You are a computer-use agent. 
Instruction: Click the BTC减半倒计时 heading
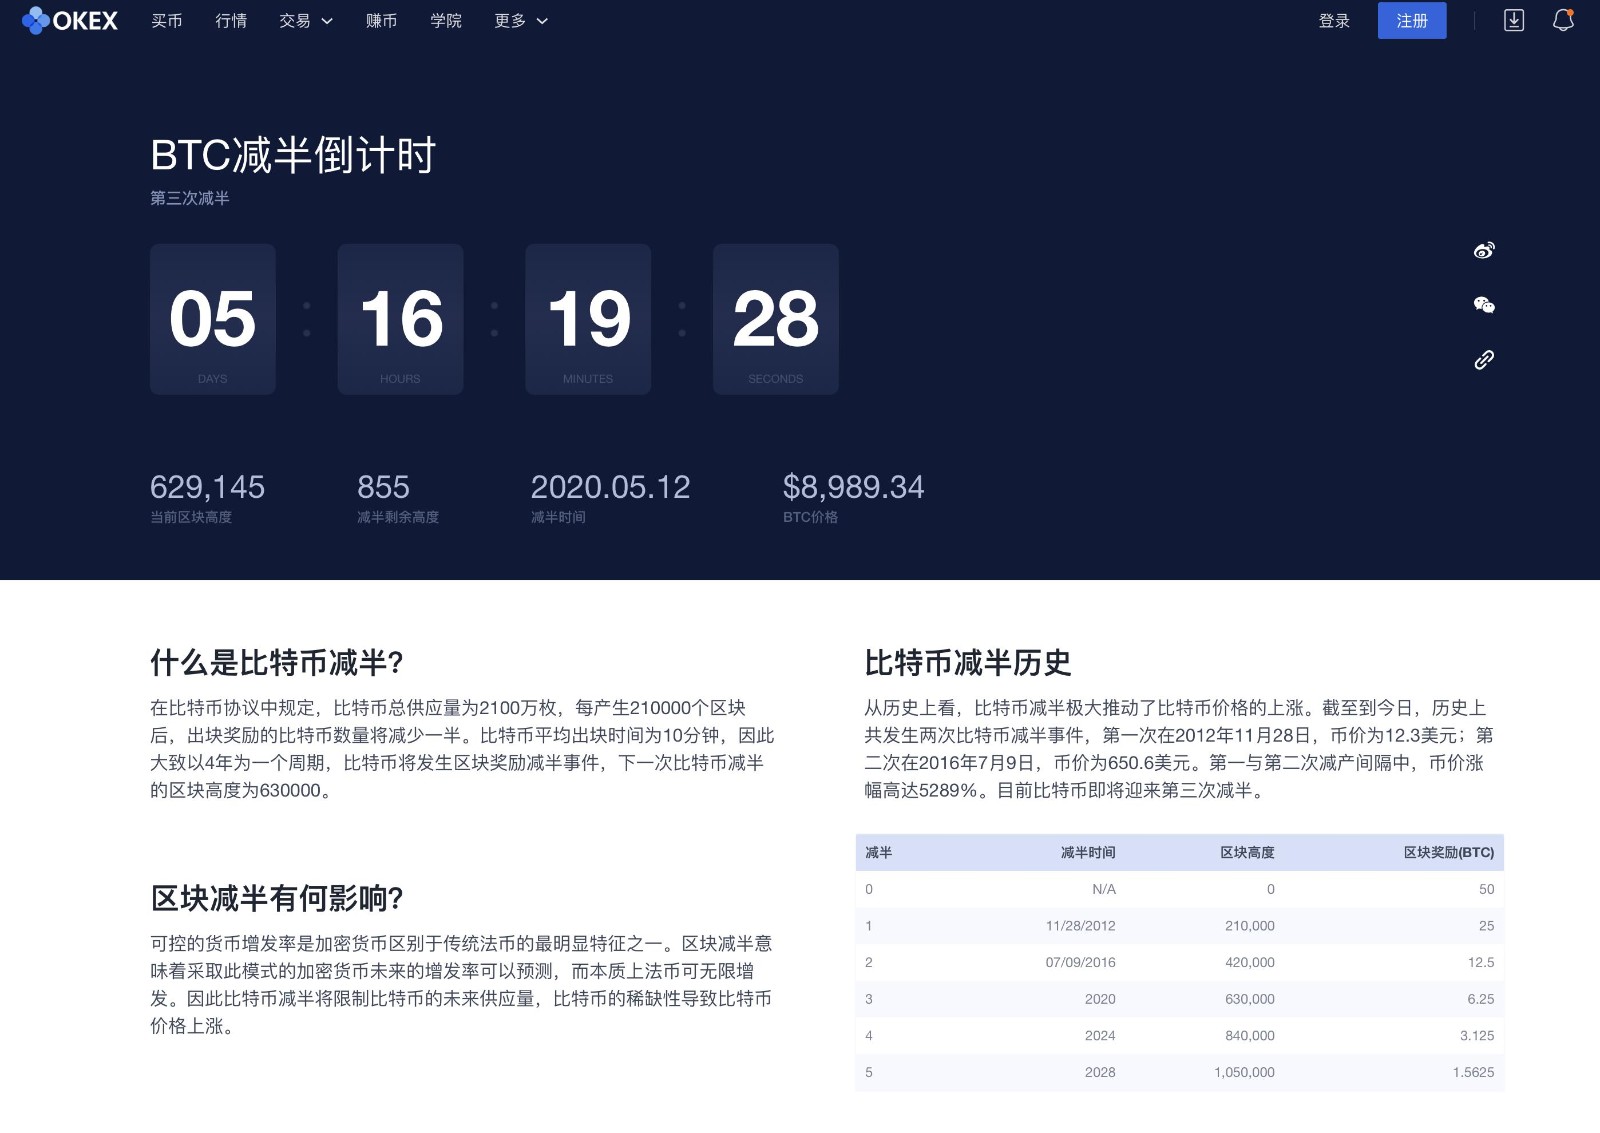click(x=293, y=155)
